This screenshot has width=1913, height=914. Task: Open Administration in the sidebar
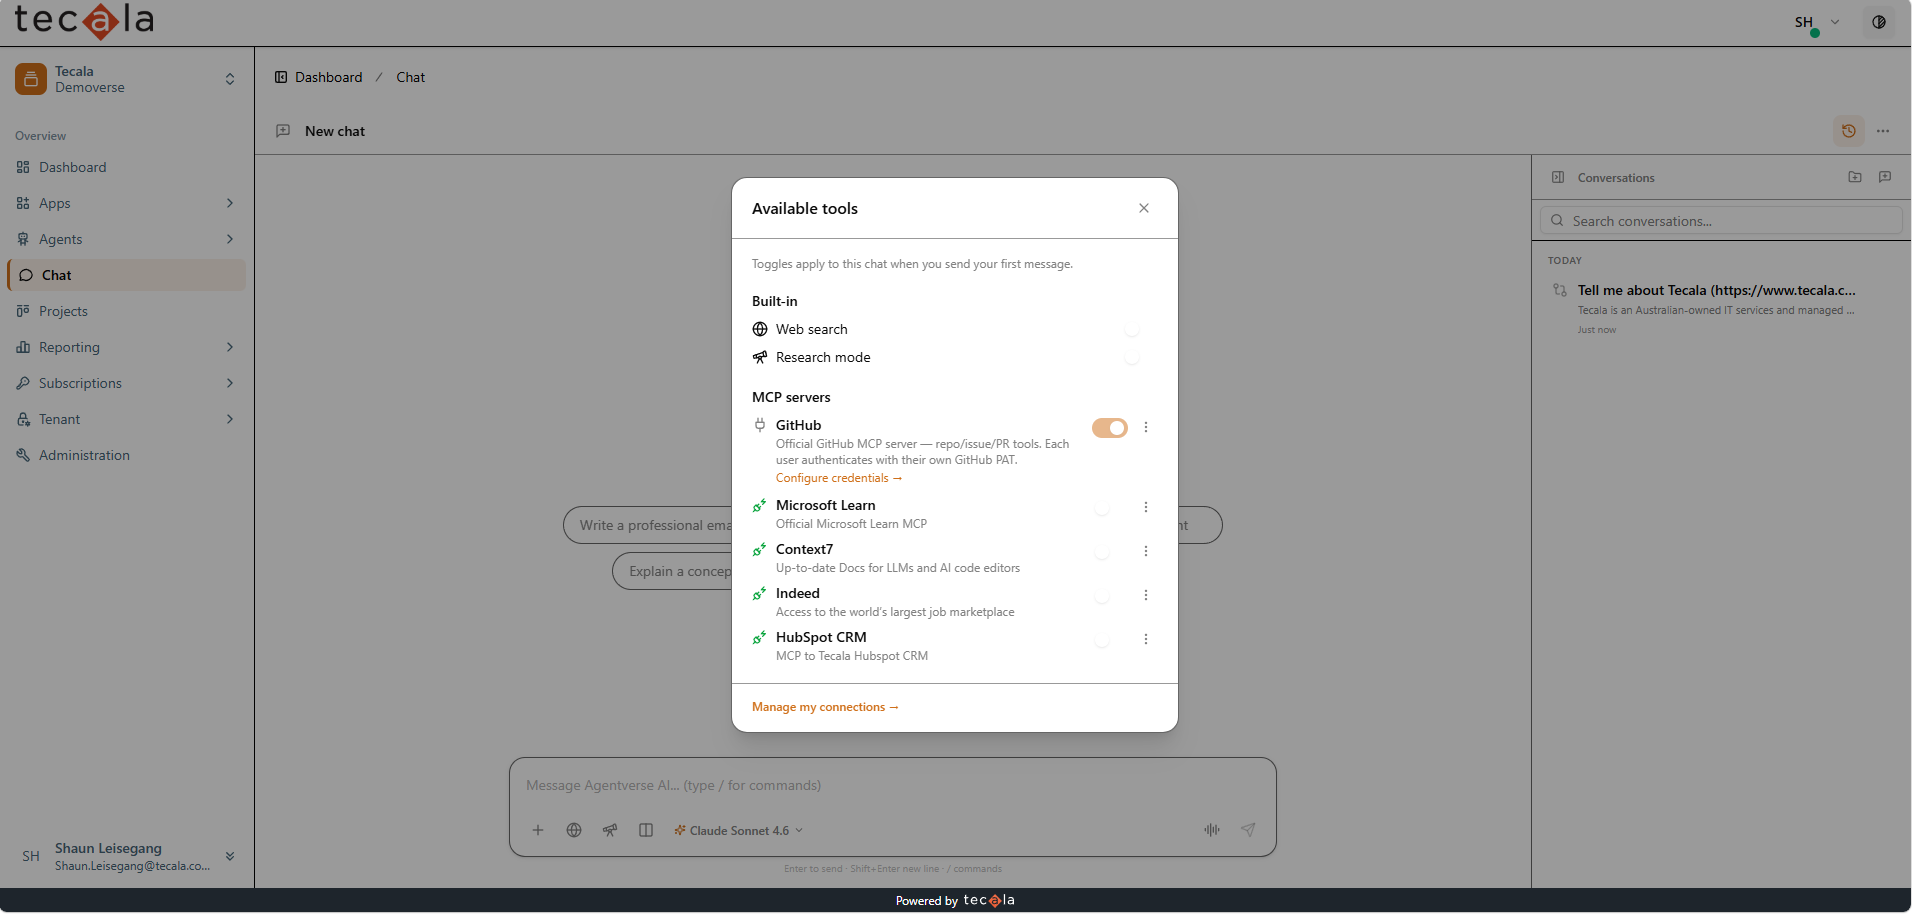tap(126, 455)
